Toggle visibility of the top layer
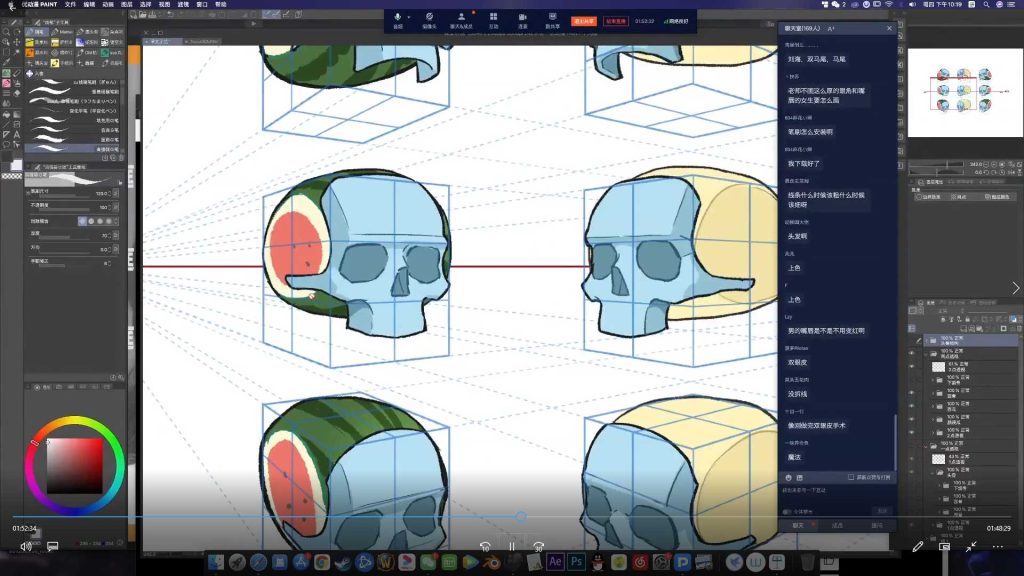 coord(912,341)
